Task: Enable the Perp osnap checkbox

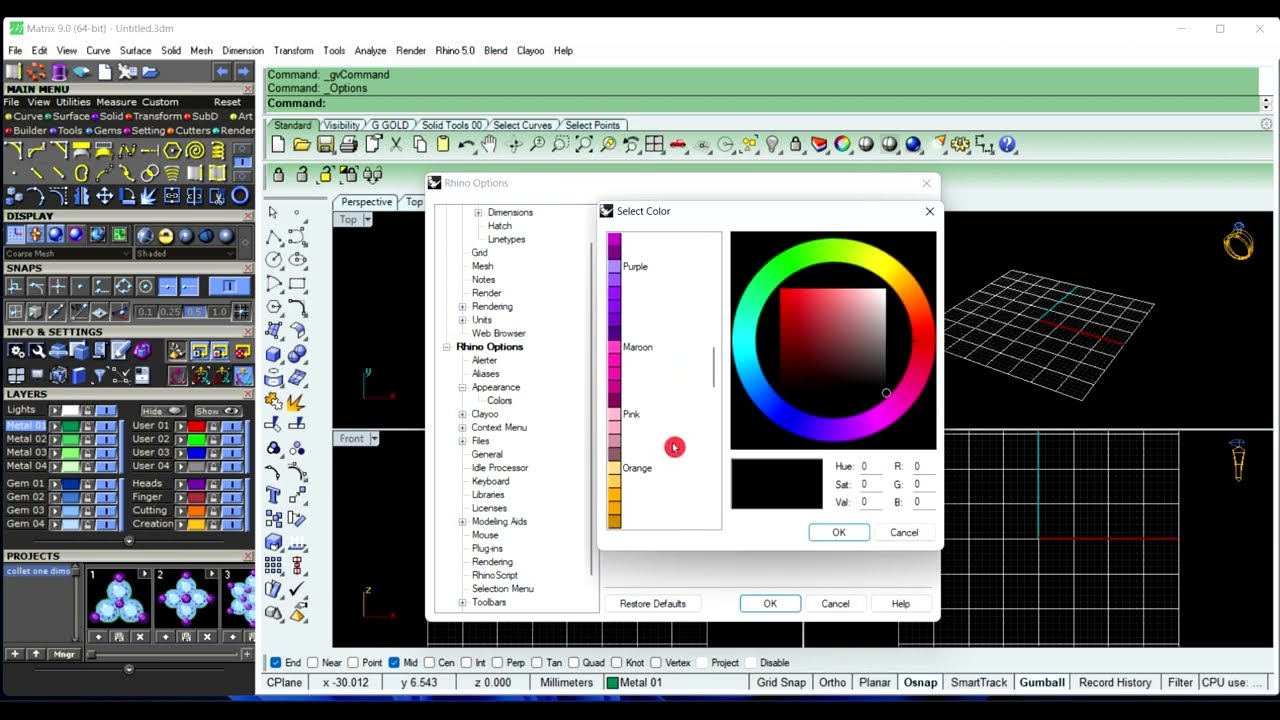Action: [498, 662]
